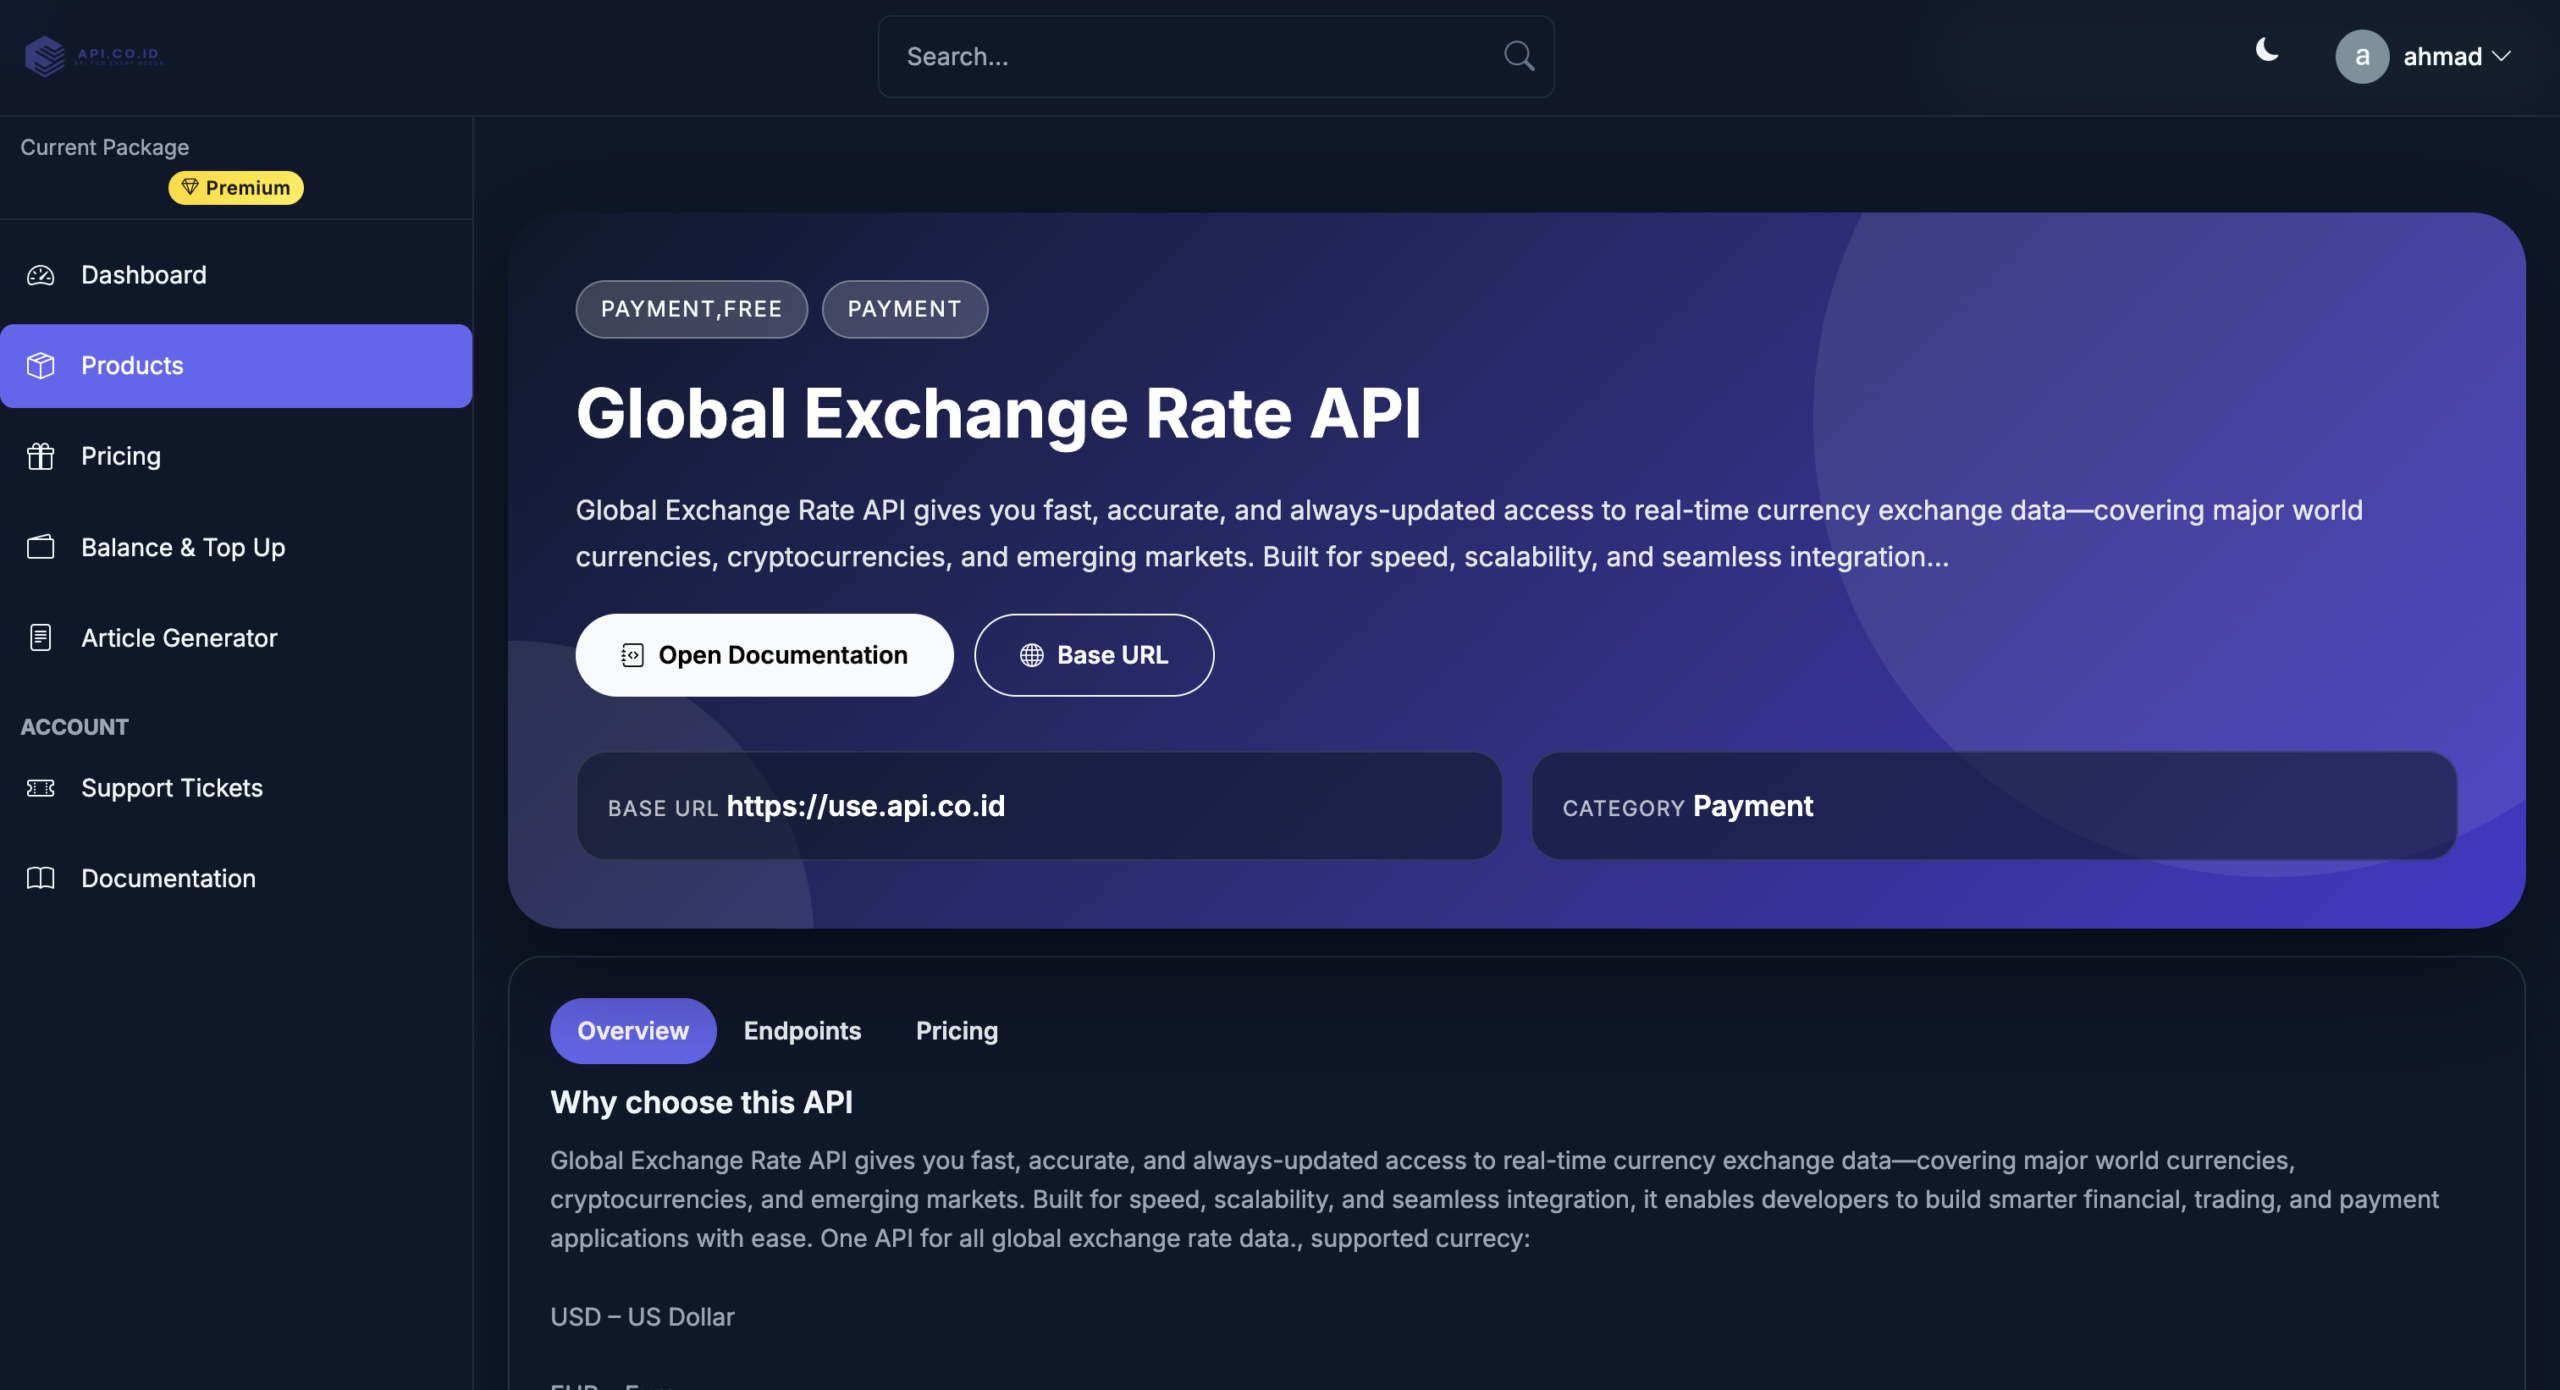
Task: Click the PAYMENT,FREE tag pill
Action: [x=691, y=309]
